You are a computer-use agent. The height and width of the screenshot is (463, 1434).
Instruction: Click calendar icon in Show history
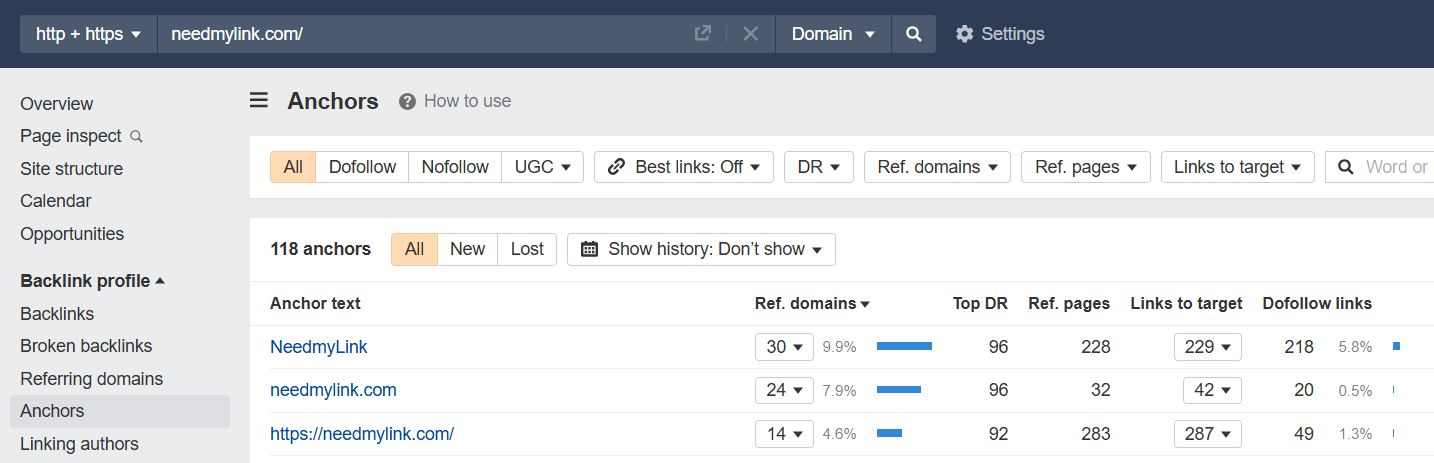(590, 249)
